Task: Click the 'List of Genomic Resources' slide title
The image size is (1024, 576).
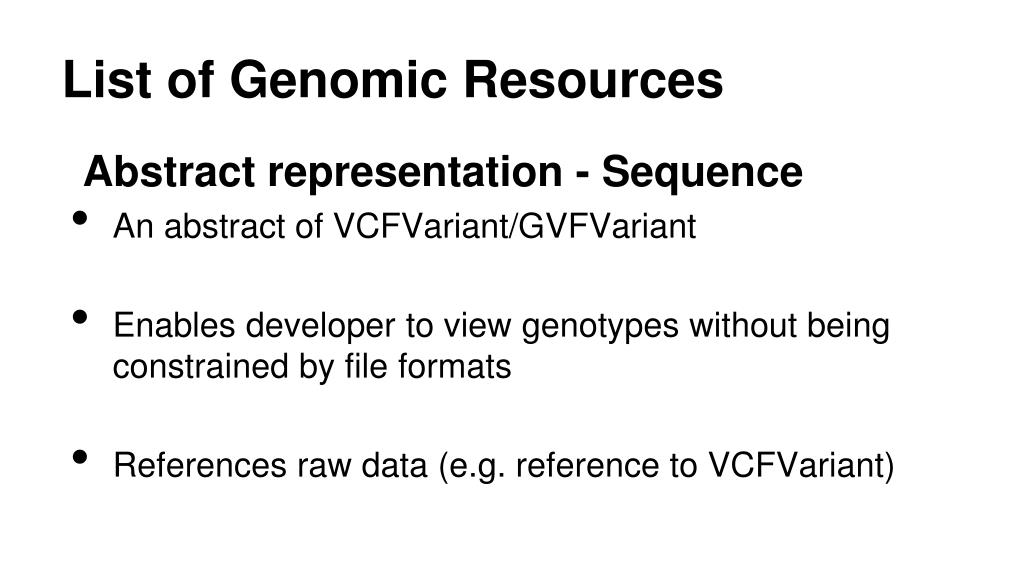Action: 392,80
